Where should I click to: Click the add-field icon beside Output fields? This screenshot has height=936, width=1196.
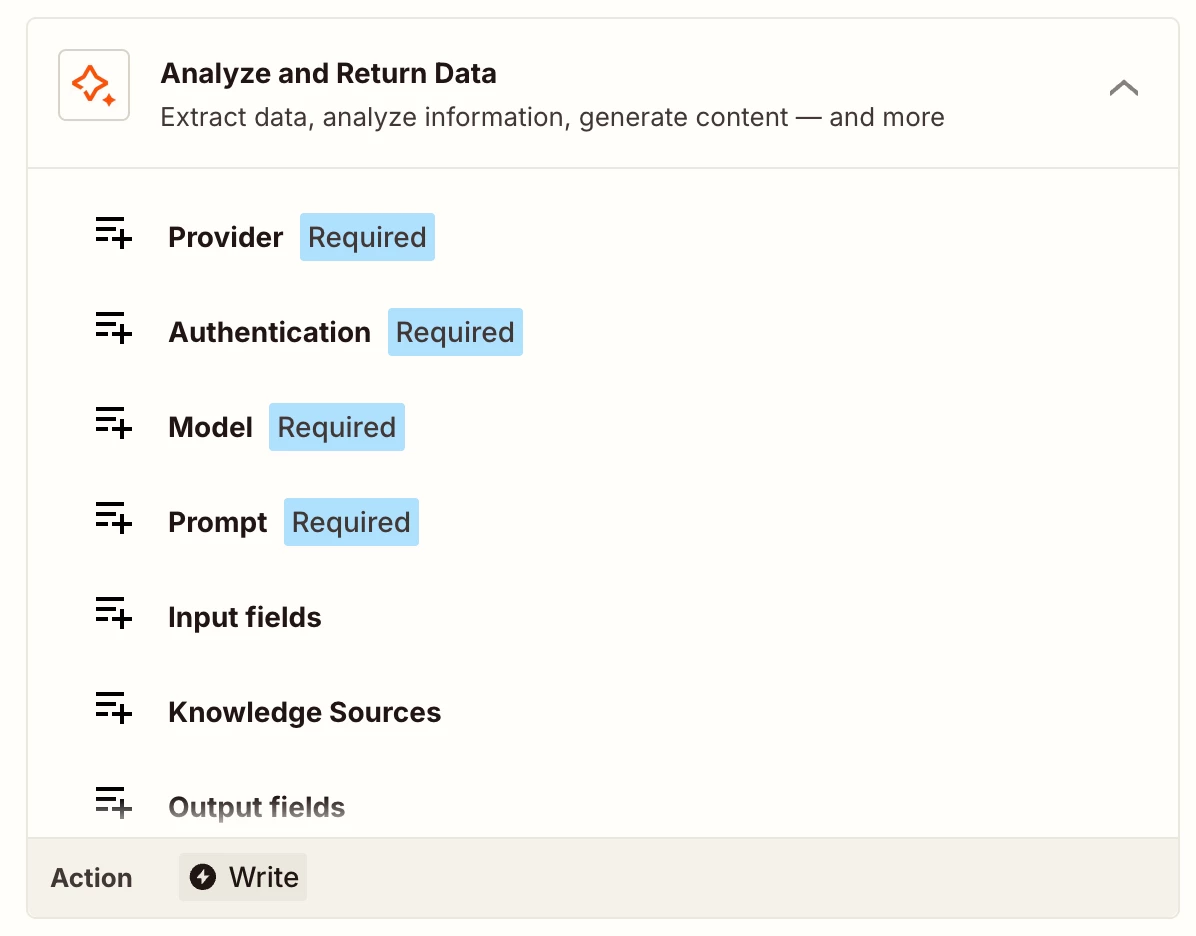pyautogui.click(x=114, y=802)
